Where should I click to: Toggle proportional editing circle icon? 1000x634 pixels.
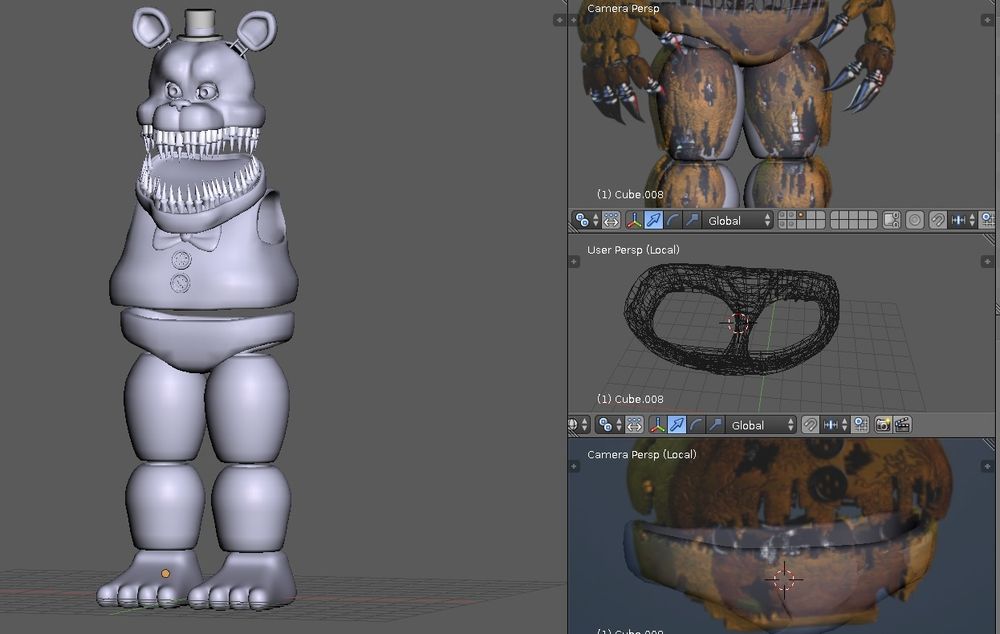pos(915,220)
